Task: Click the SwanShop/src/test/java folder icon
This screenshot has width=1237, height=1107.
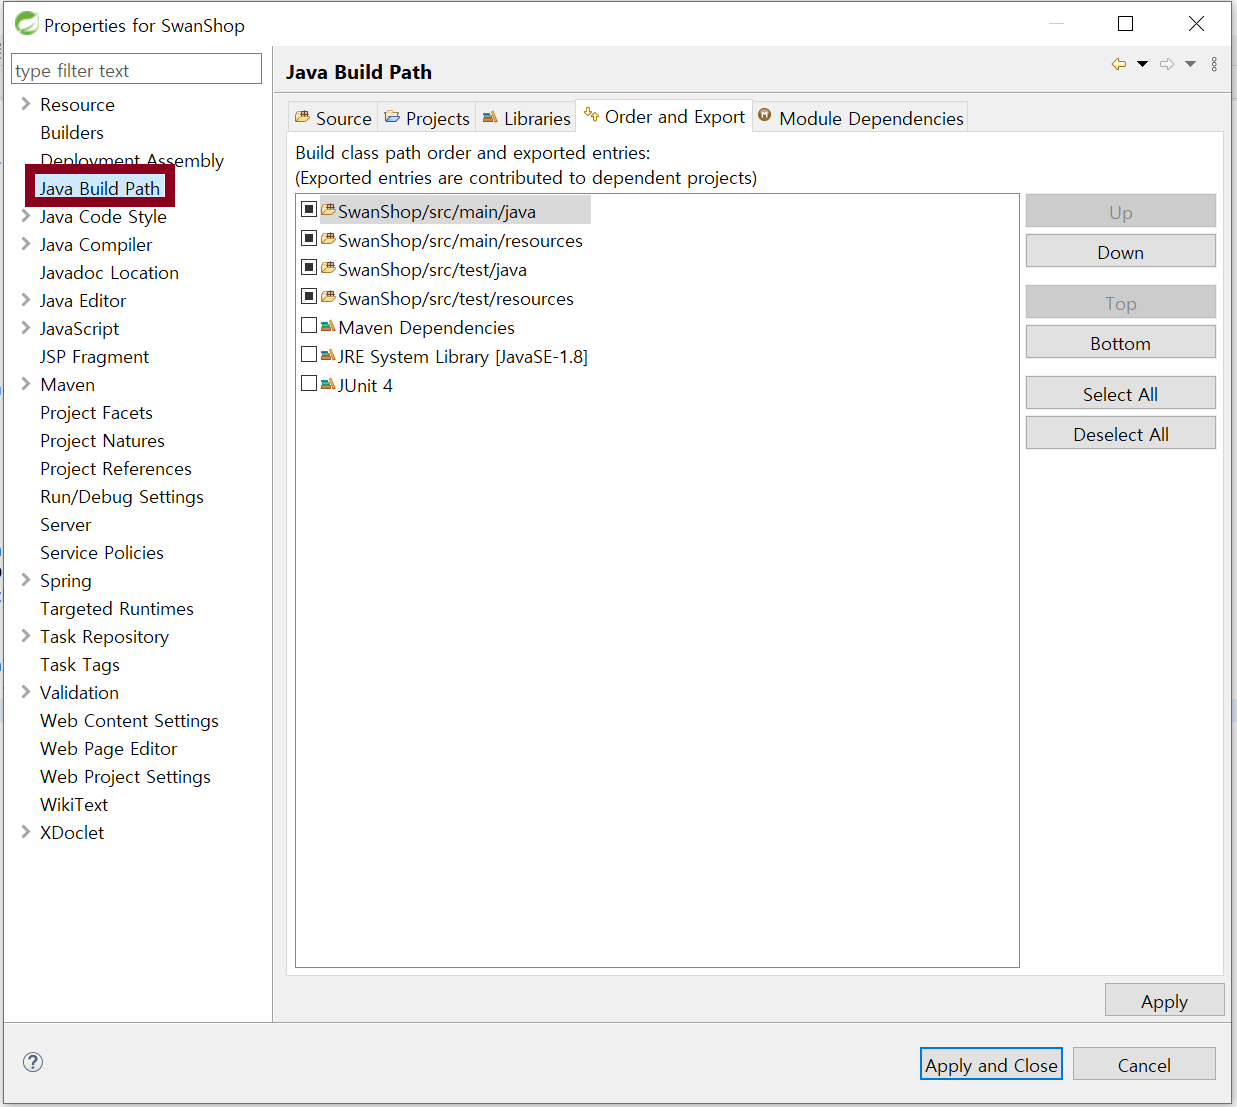Action: (x=328, y=268)
